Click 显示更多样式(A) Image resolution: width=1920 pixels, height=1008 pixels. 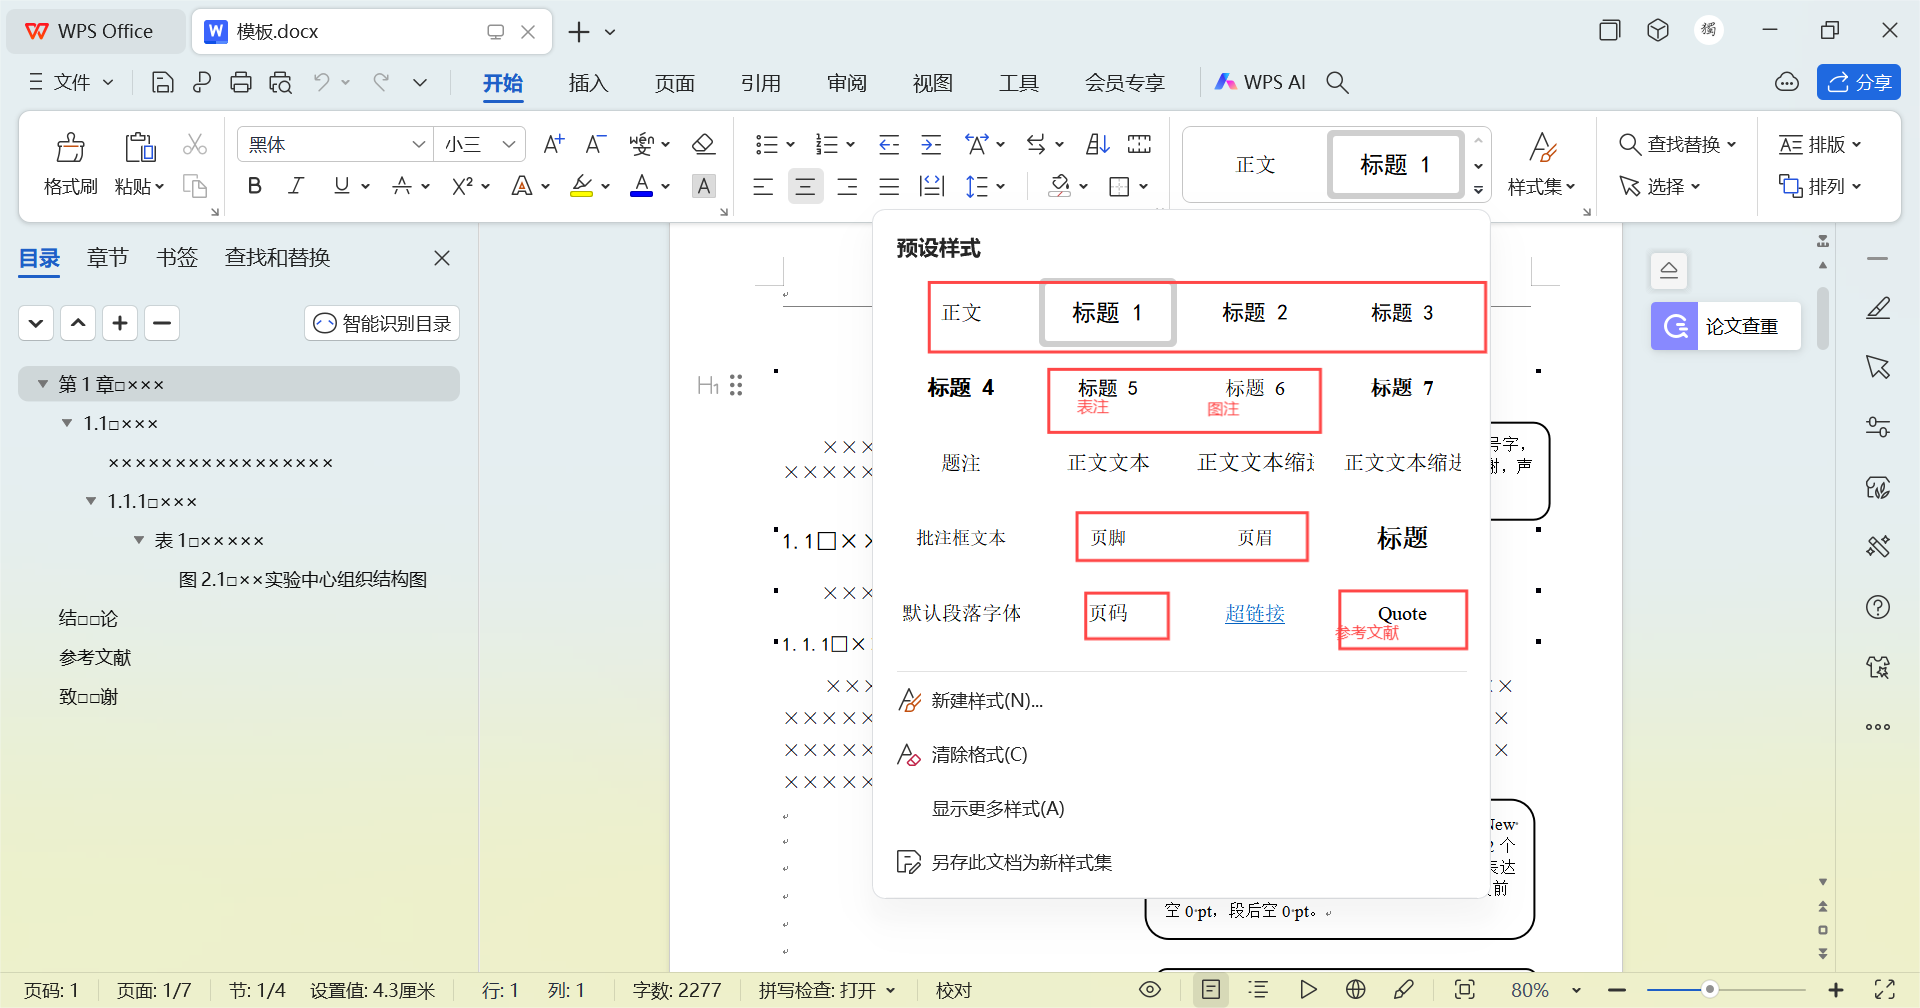point(998,809)
